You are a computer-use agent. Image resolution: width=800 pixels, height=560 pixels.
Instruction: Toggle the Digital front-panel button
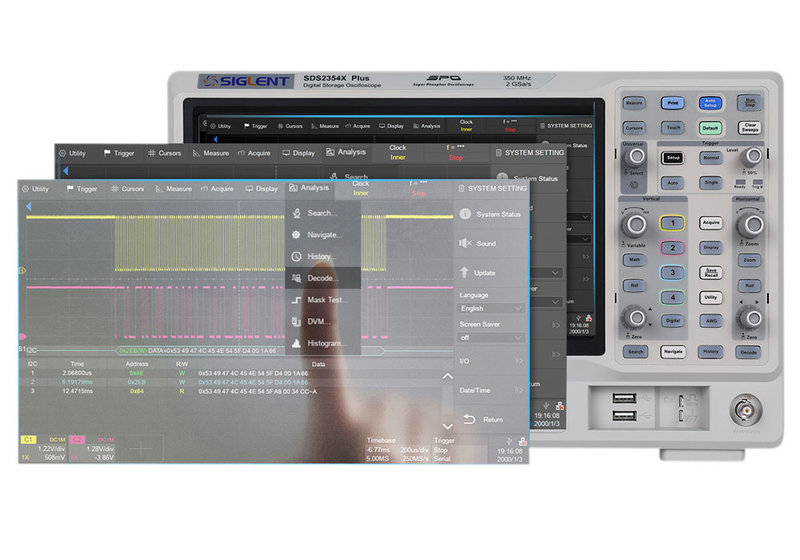[x=672, y=321]
